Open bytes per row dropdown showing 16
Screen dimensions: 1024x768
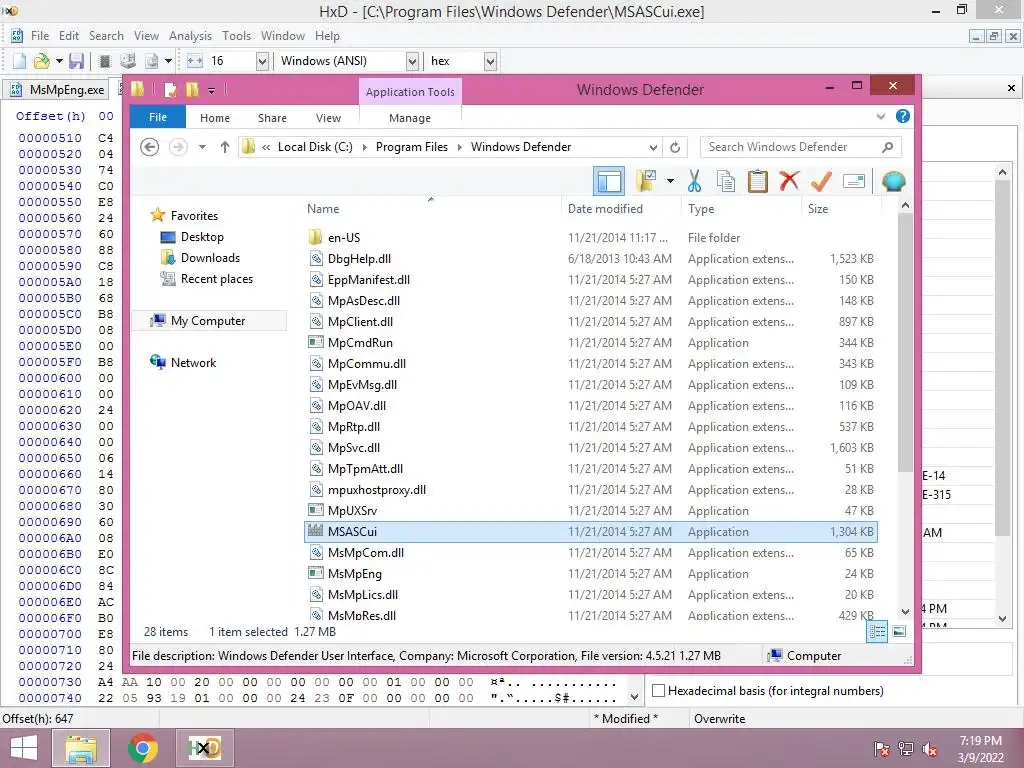(x=262, y=61)
